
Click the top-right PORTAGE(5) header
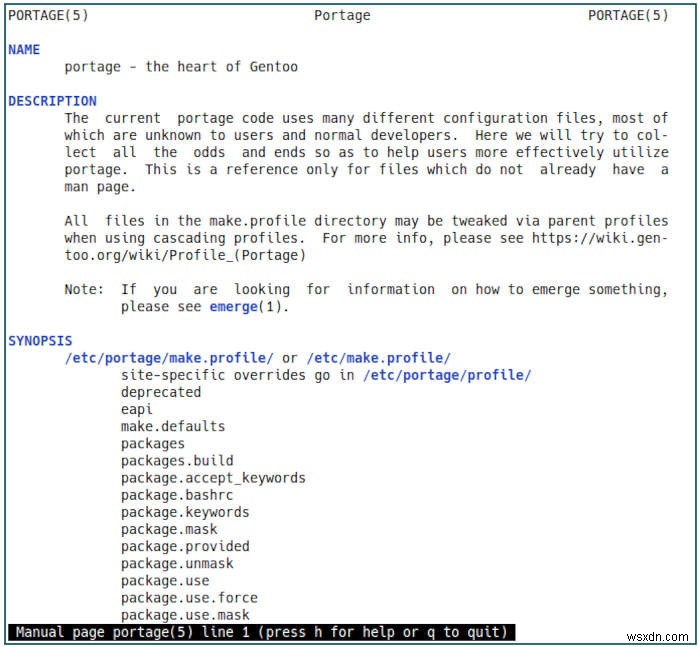pos(628,16)
